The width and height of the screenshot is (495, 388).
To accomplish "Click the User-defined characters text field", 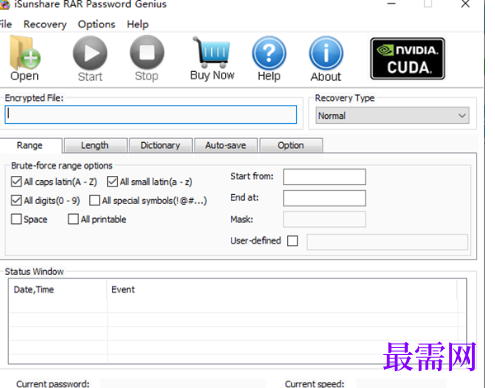I will (x=387, y=242).
